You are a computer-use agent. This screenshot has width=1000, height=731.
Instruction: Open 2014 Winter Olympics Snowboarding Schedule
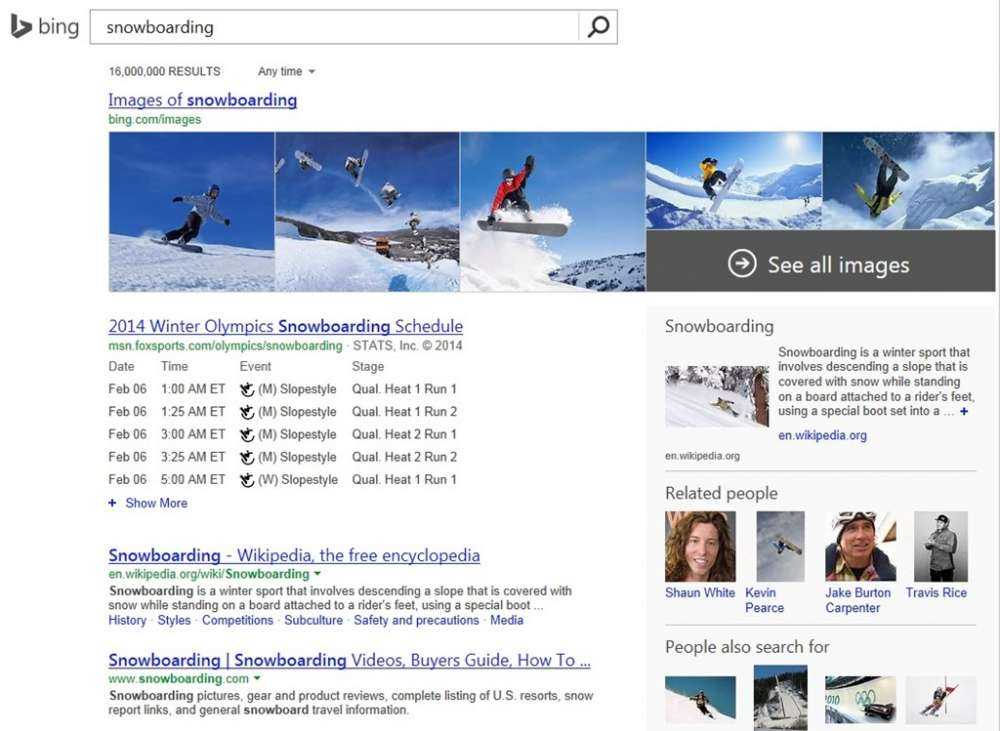(x=286, y=326)
